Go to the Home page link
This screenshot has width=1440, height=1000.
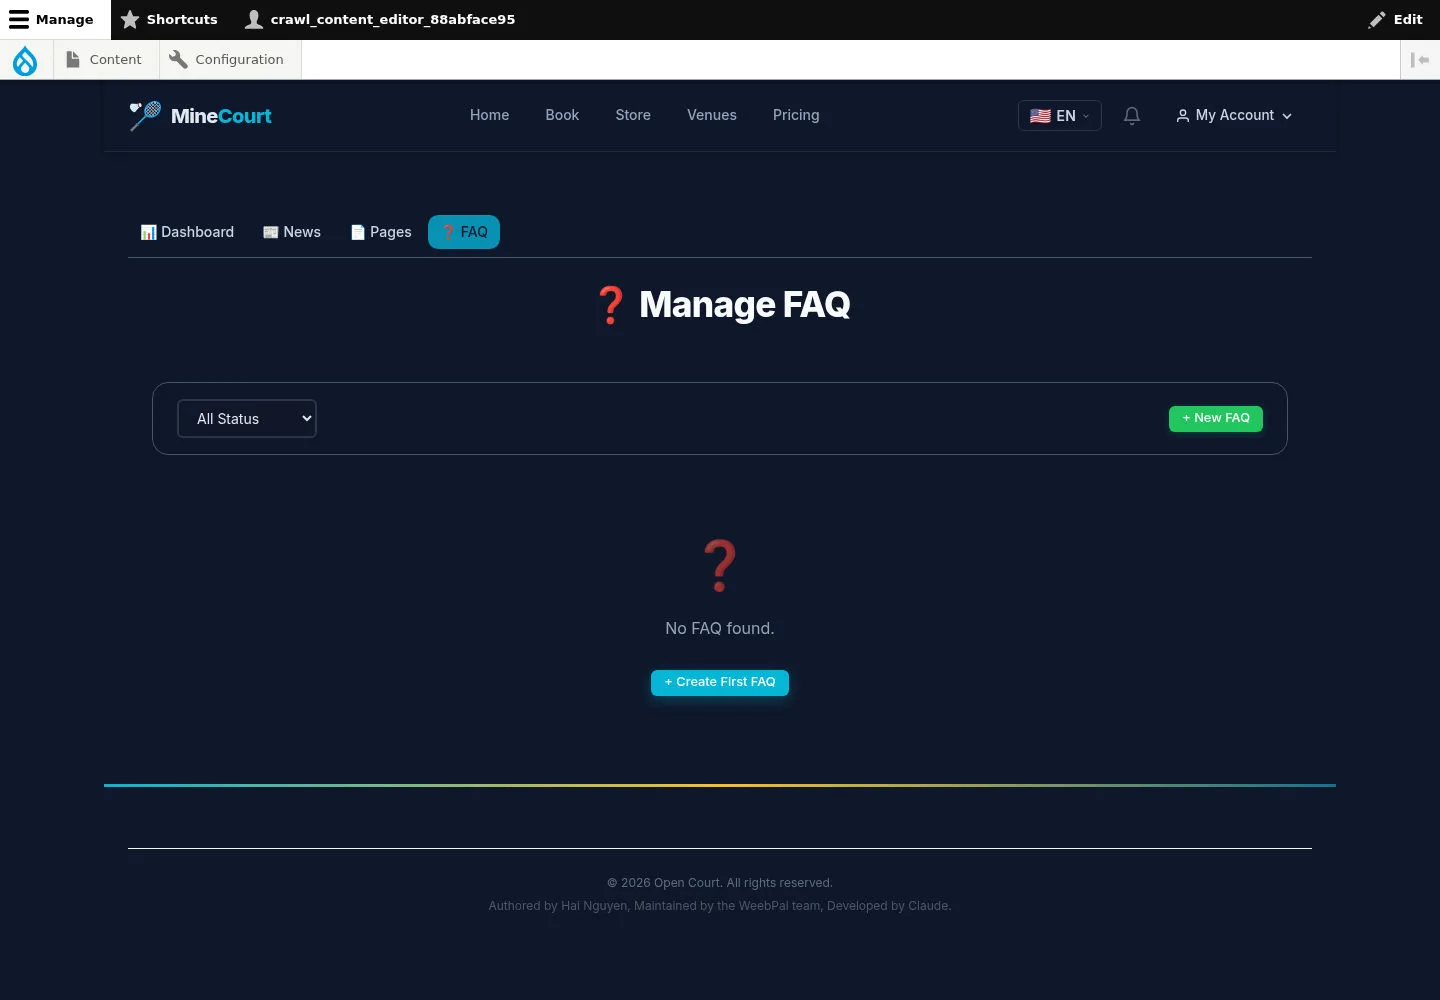[x=490, y=116]
